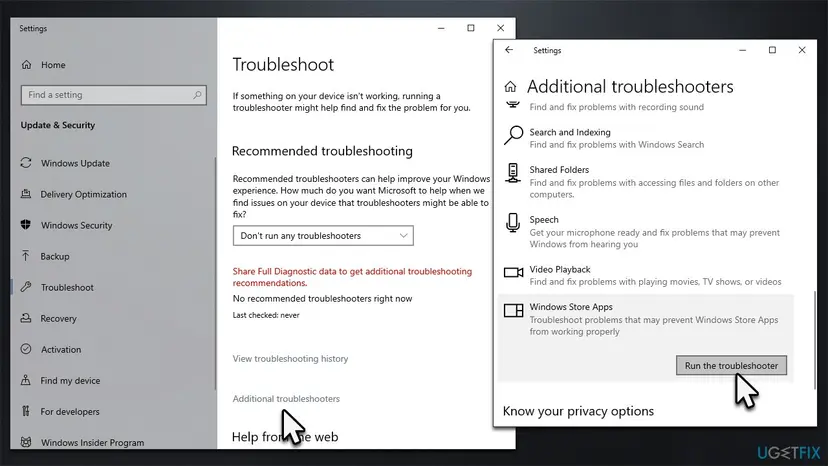
Task: Click the scrollbar in Additional troubleshooters window
Action: pos(814,340)
